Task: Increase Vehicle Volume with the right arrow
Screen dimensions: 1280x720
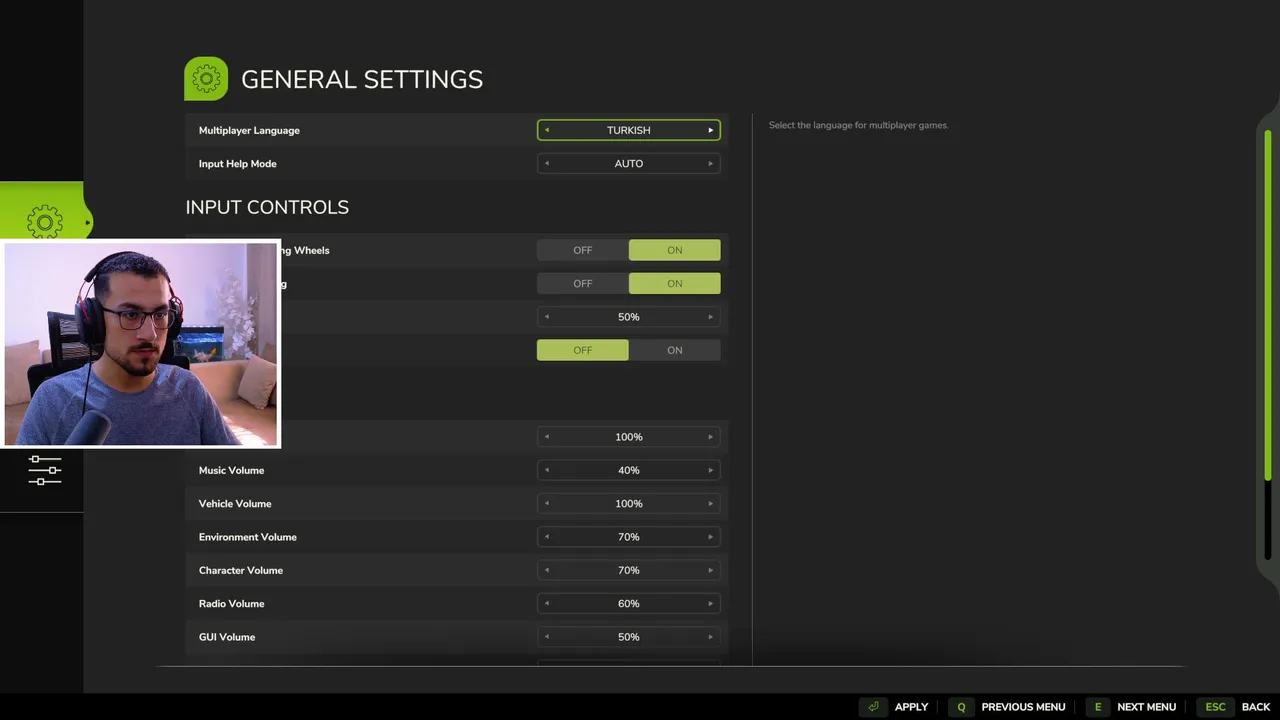Action: point(711,504)
